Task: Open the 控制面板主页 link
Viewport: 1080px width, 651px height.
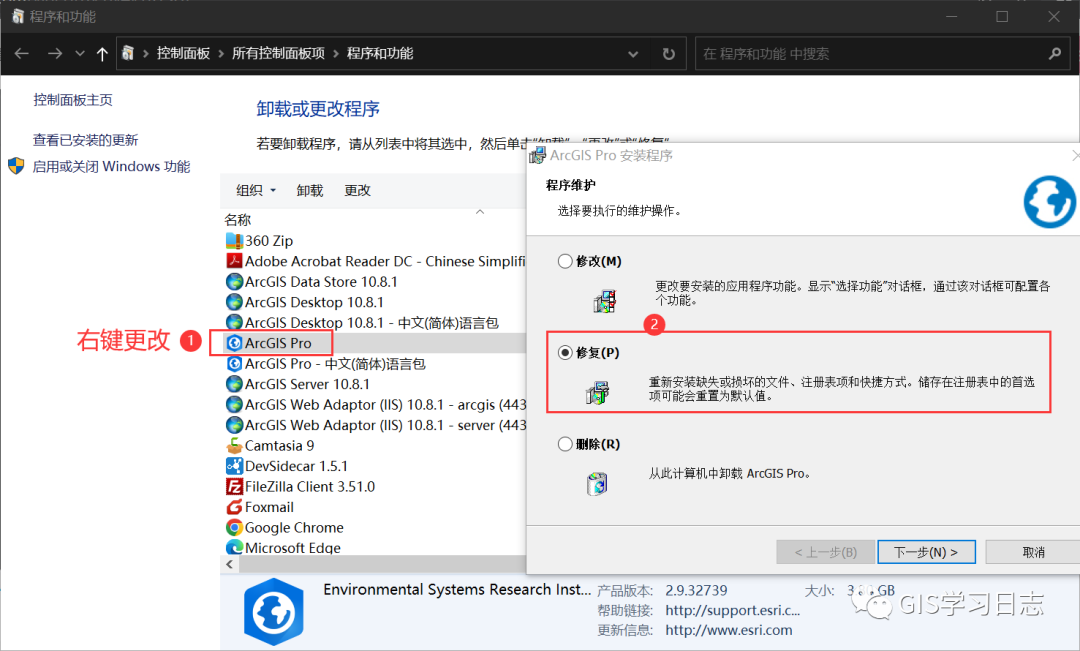Action: (x=73, y=100)
